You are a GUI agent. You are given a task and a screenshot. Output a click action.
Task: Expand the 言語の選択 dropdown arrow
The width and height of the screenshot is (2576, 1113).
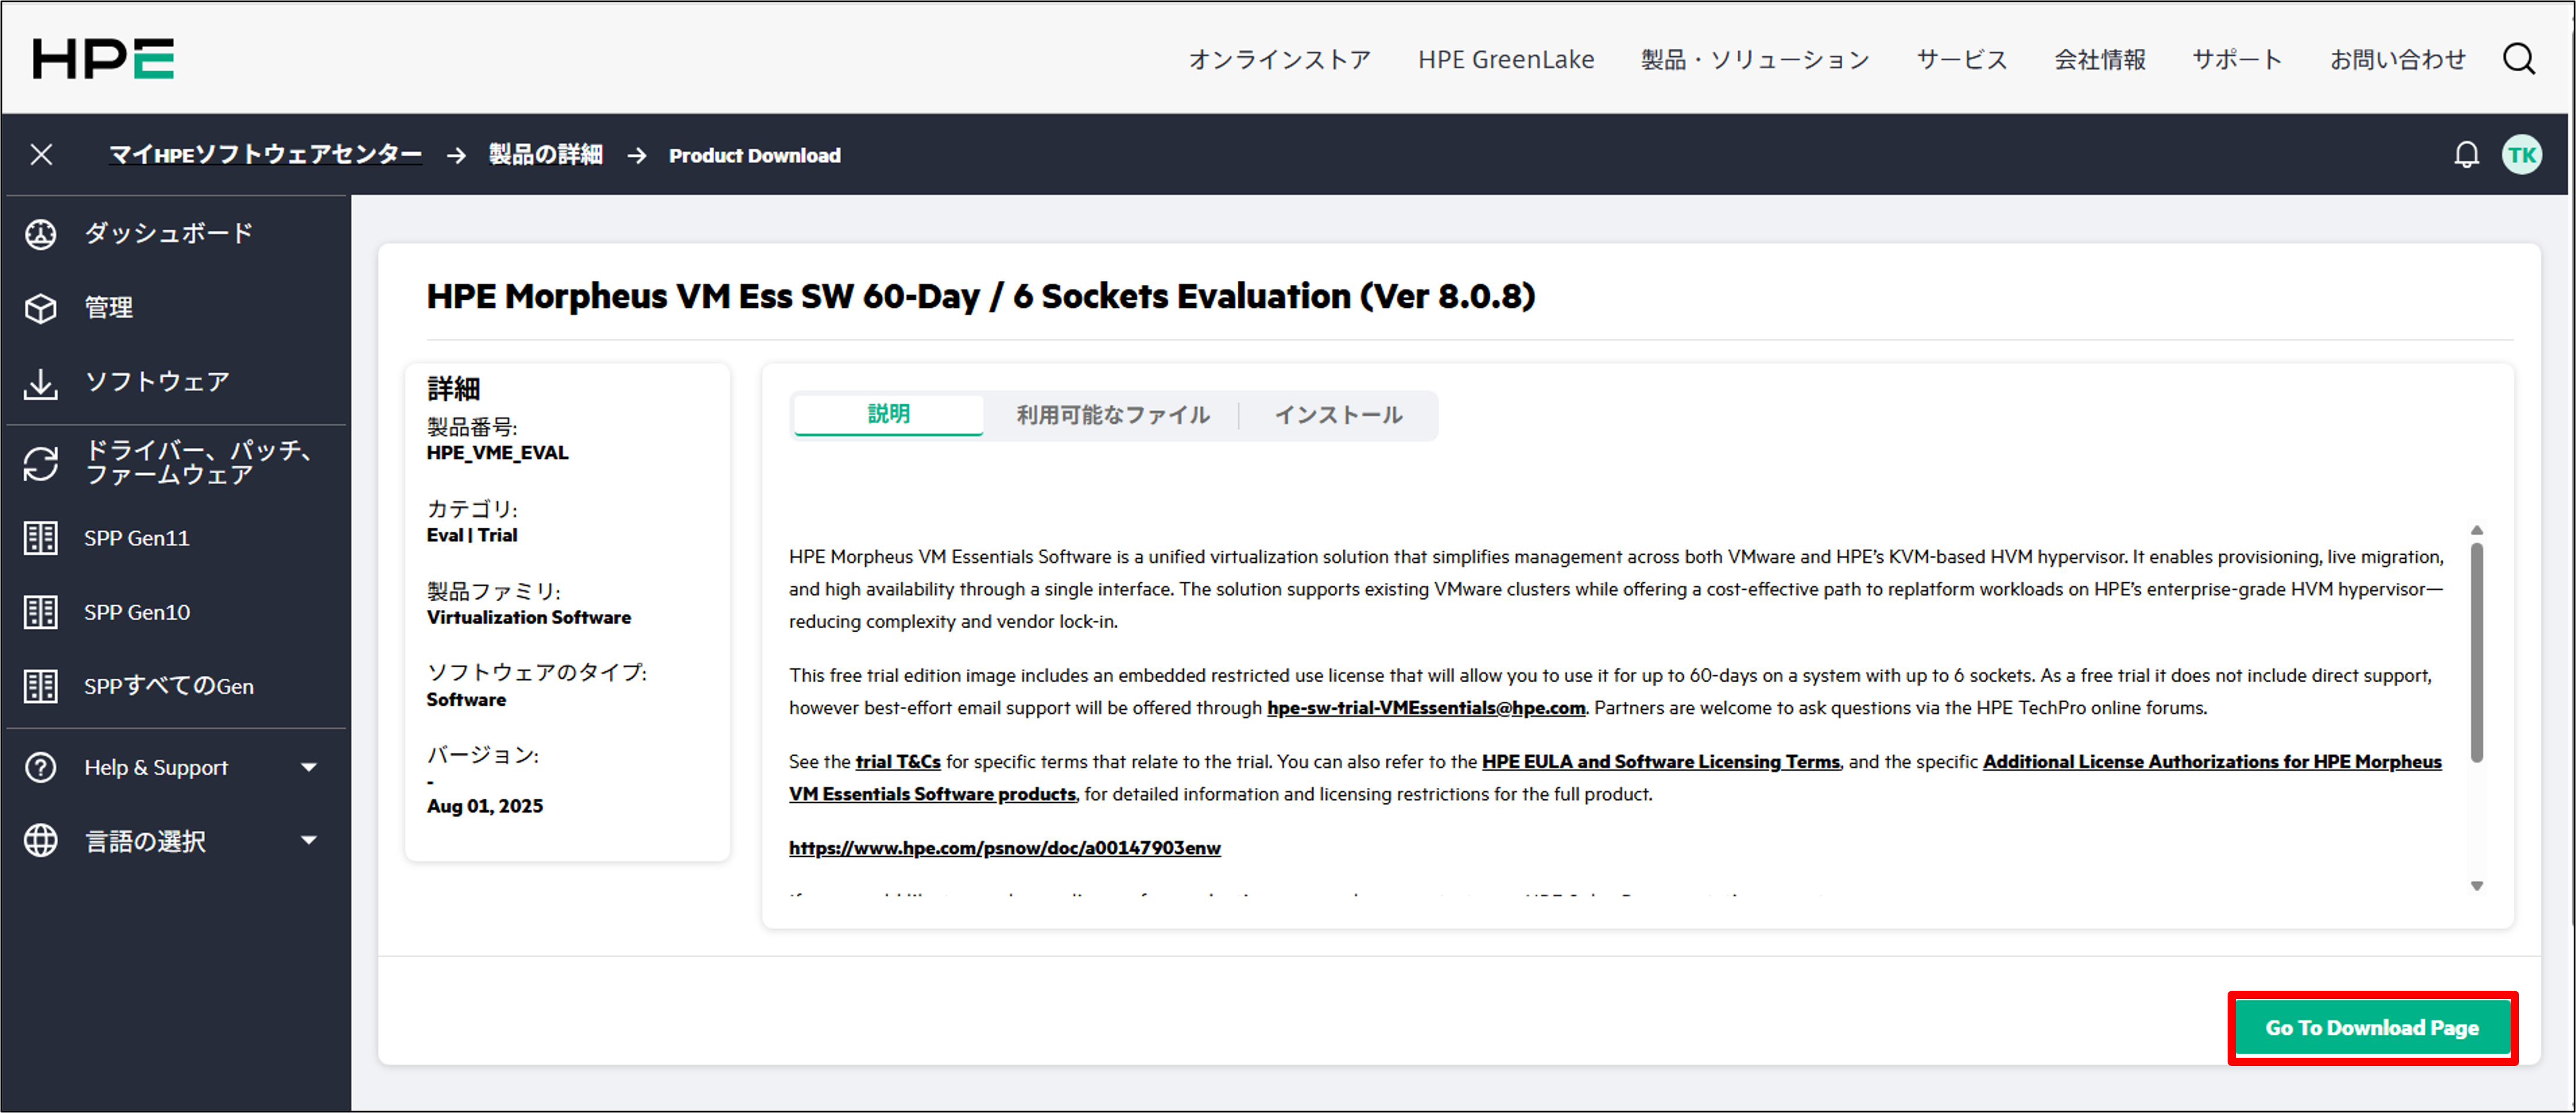pyautogui.click(x=309, y=841)
